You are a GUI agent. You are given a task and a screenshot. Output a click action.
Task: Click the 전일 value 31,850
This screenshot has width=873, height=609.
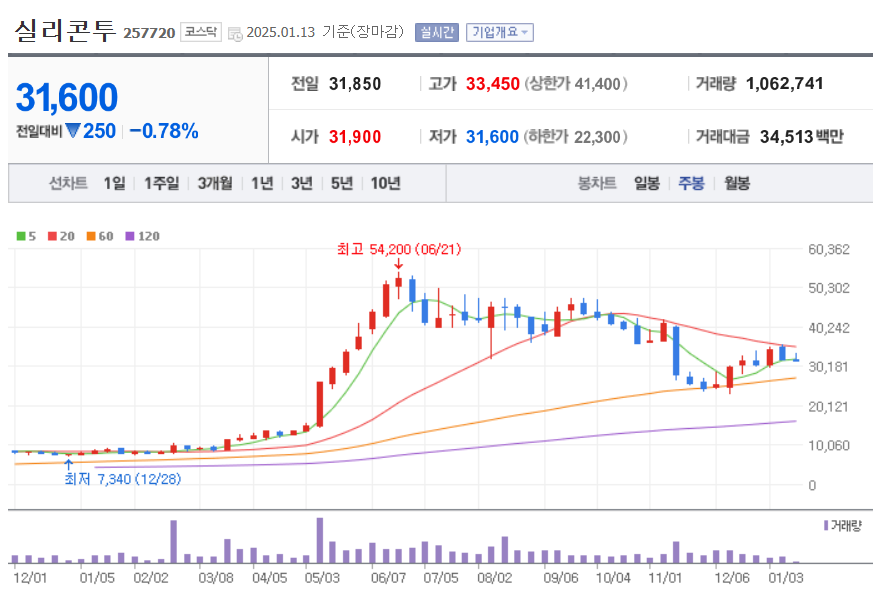point(355,84)
